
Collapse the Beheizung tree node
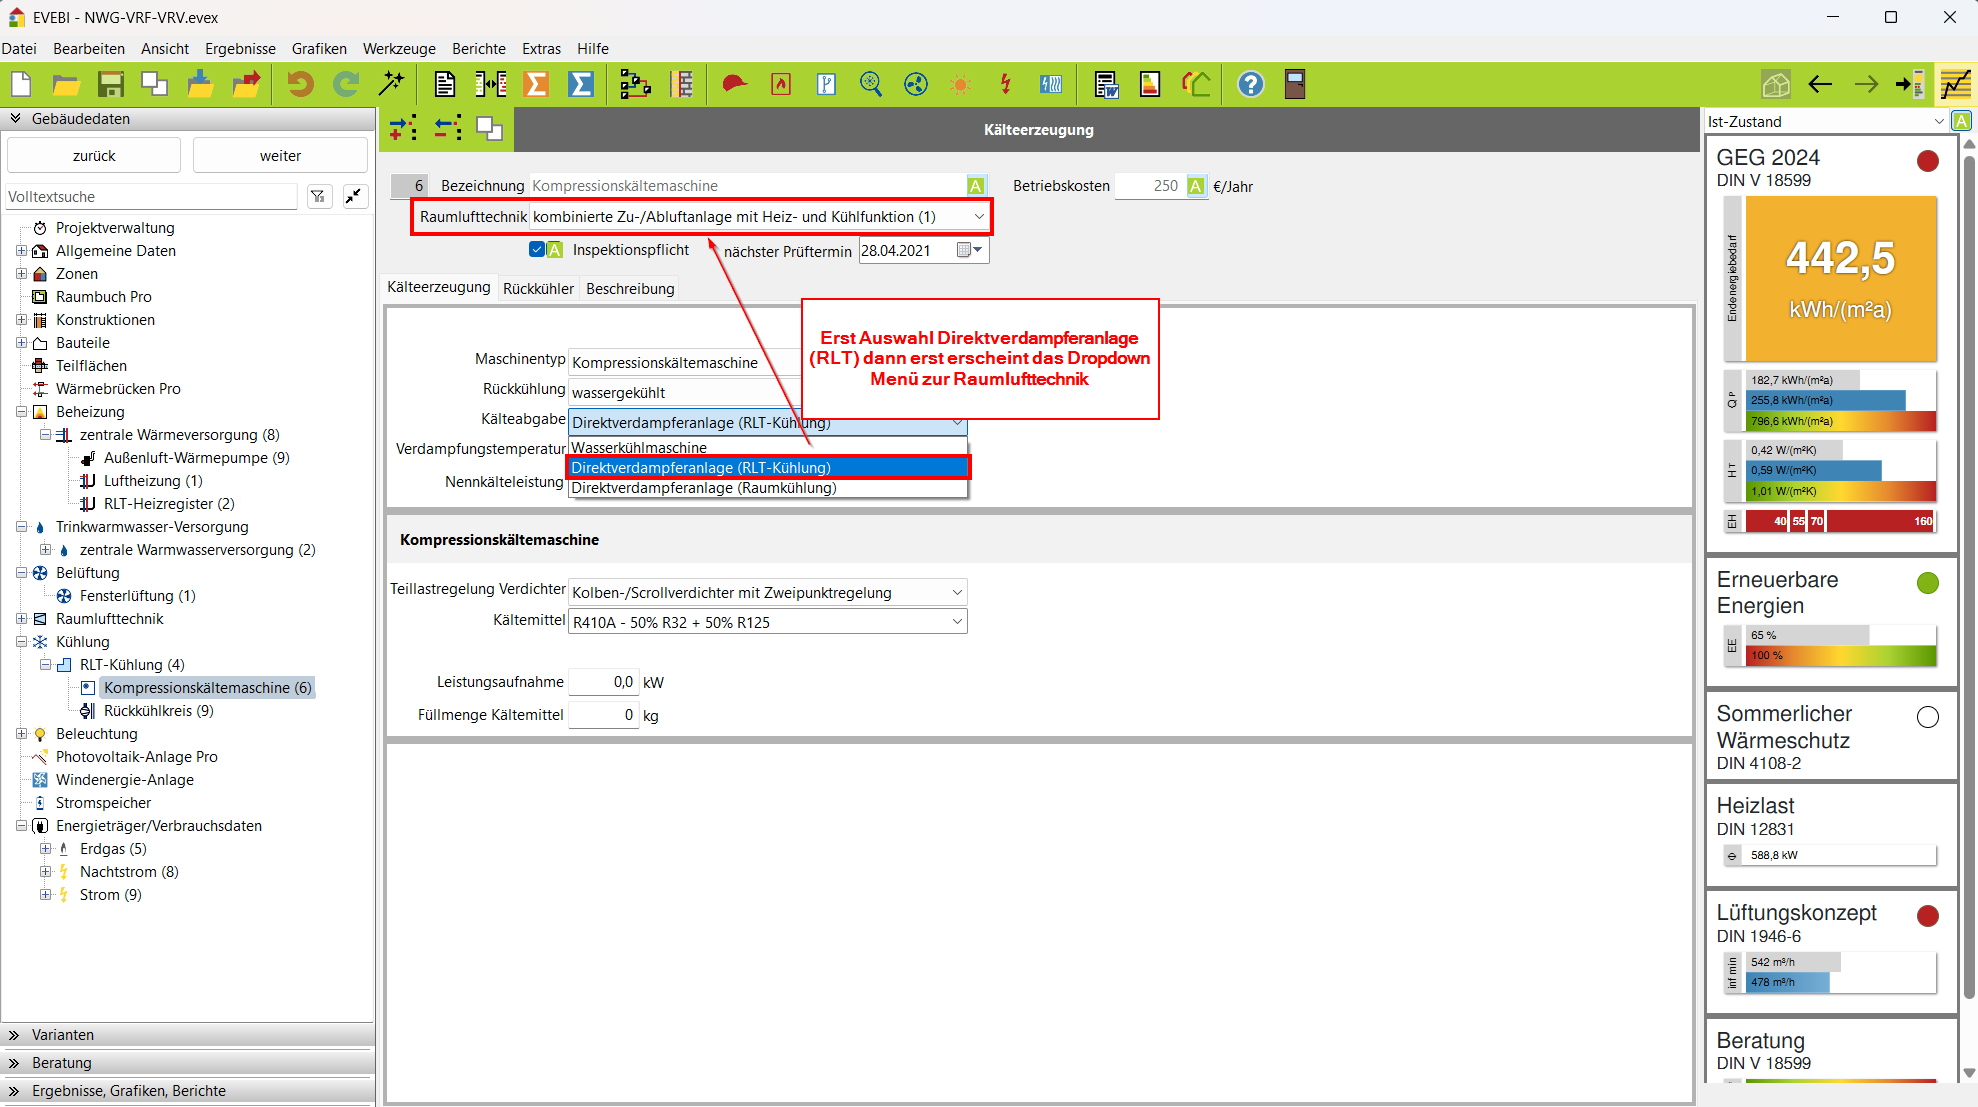[21, 412]
